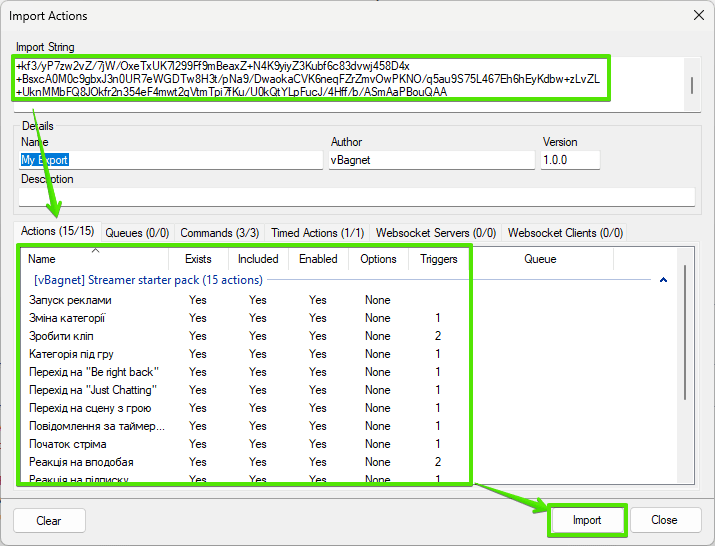The height and width of the screenshot is (546, 715).
Task: Select the Початок стріма action row
Action: click(349, 444)
